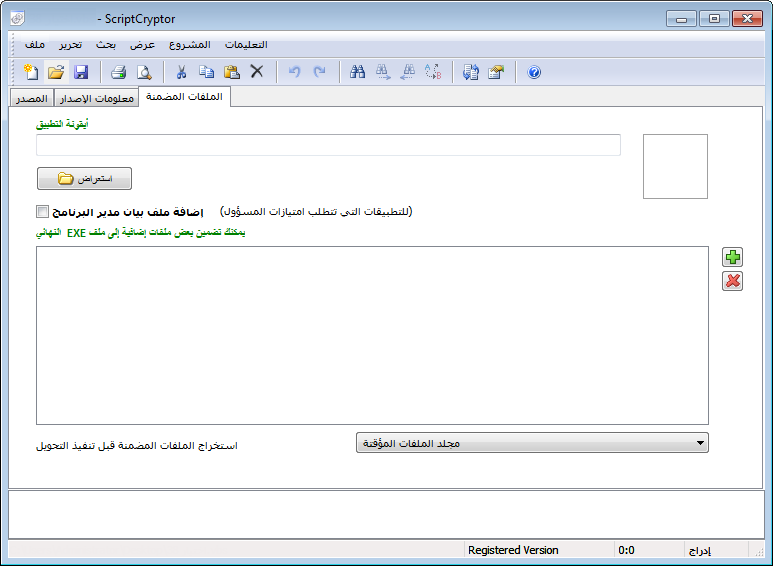Open Print Preview from toolbar
The image size is (773, 566).
144,72
